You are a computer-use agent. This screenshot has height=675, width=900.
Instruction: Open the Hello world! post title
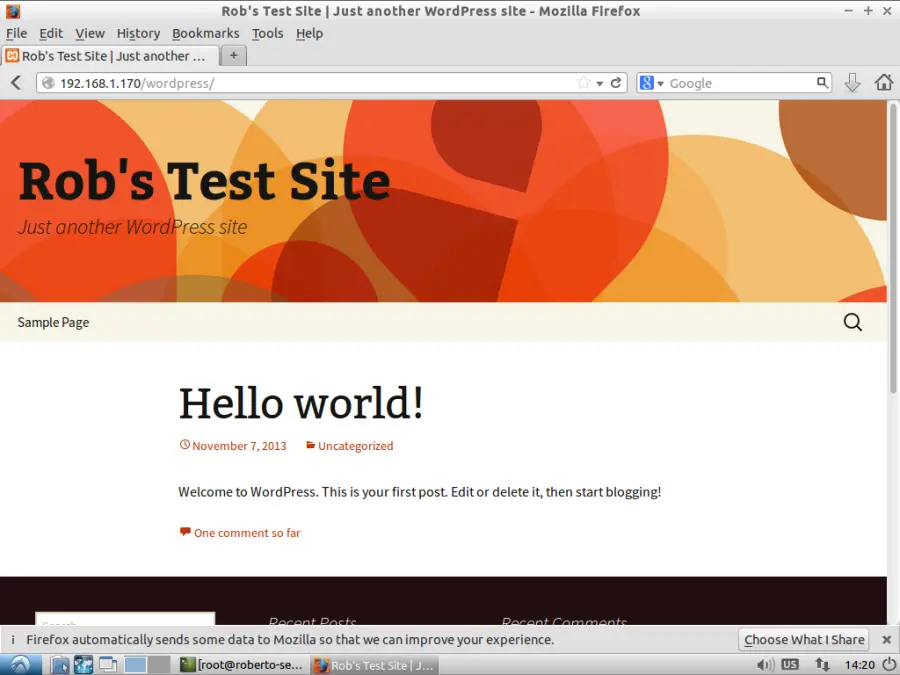tap(301, 403)
